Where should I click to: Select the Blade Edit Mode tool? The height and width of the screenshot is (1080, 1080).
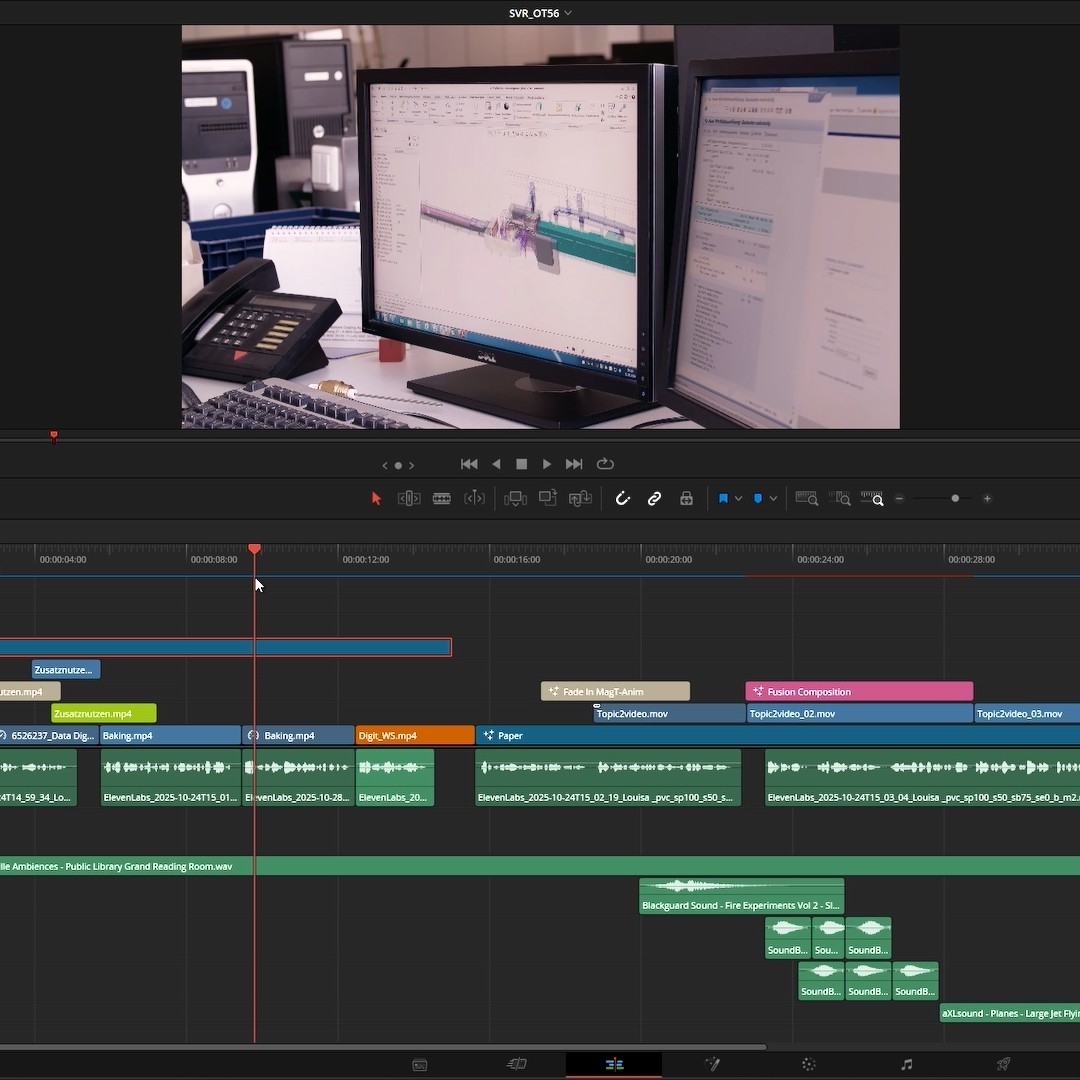441,498
